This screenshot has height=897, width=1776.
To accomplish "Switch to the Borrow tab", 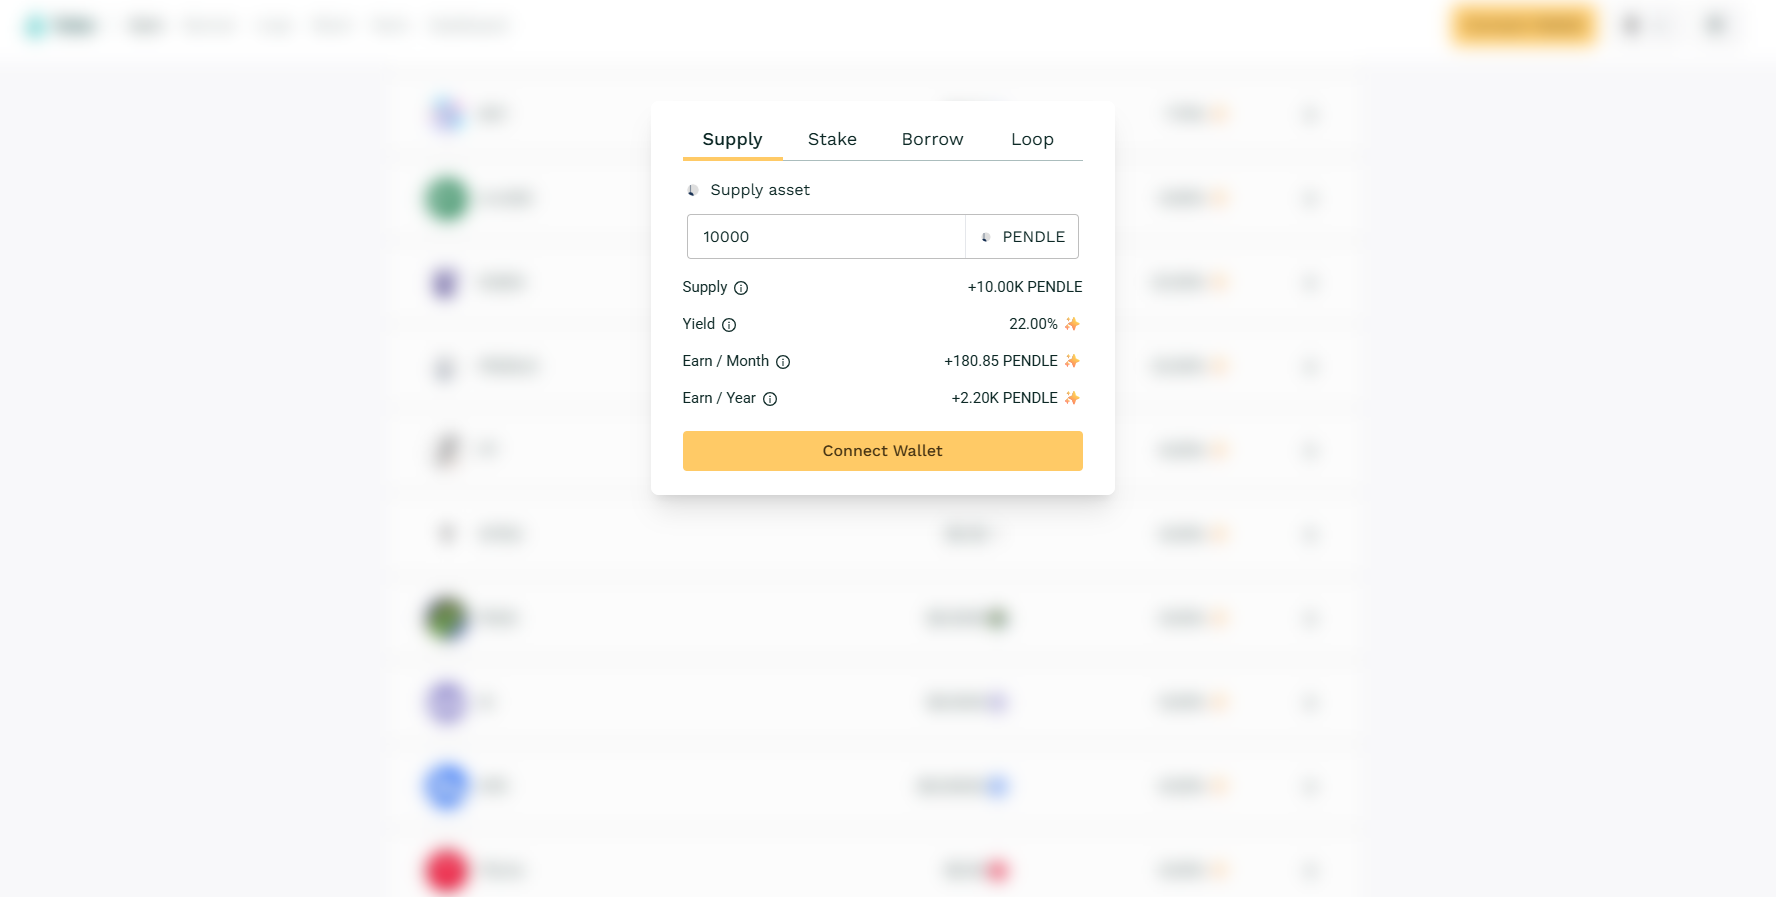I will tap(932, 140).
